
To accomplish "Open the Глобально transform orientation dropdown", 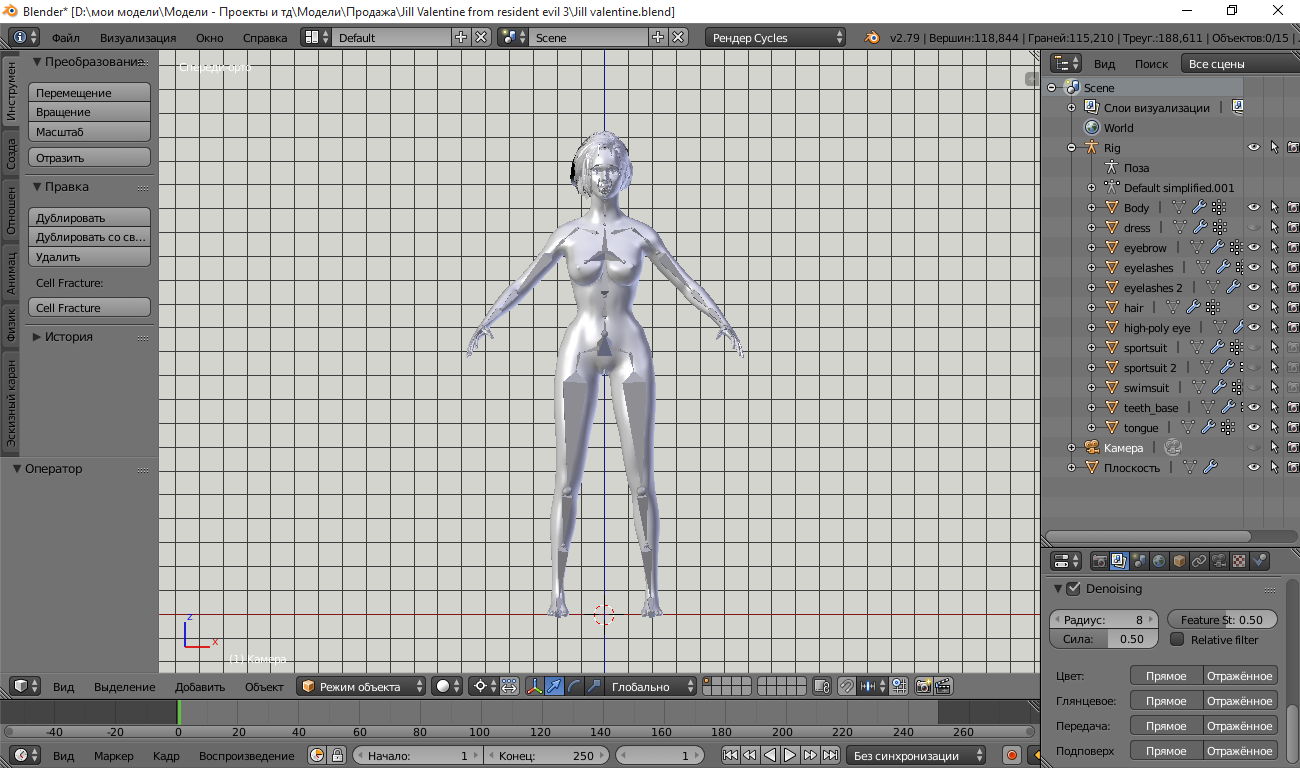I will pyautogui.click(x=651, y=686).
